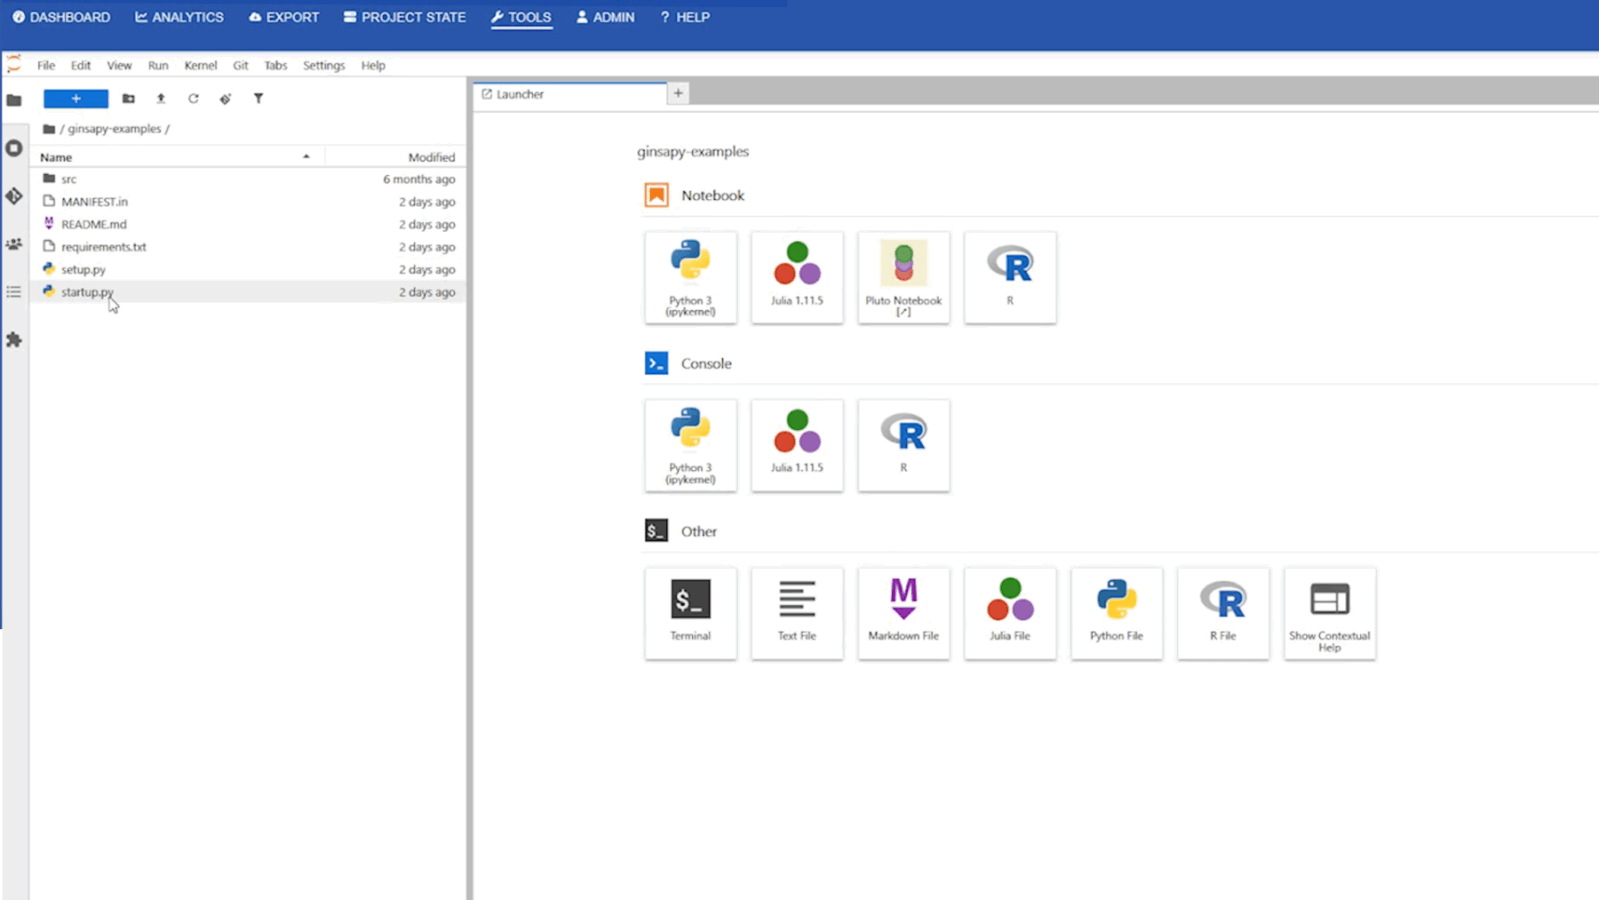This screenshot has height=900, width=1599.
Task: Add a new tab next to Launcher
Action: tap(678, 93)
